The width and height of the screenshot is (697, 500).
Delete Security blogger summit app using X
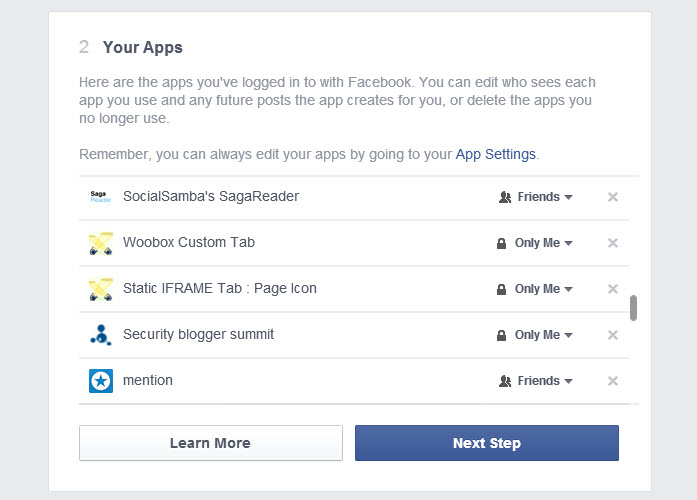[x=613, y=335]
